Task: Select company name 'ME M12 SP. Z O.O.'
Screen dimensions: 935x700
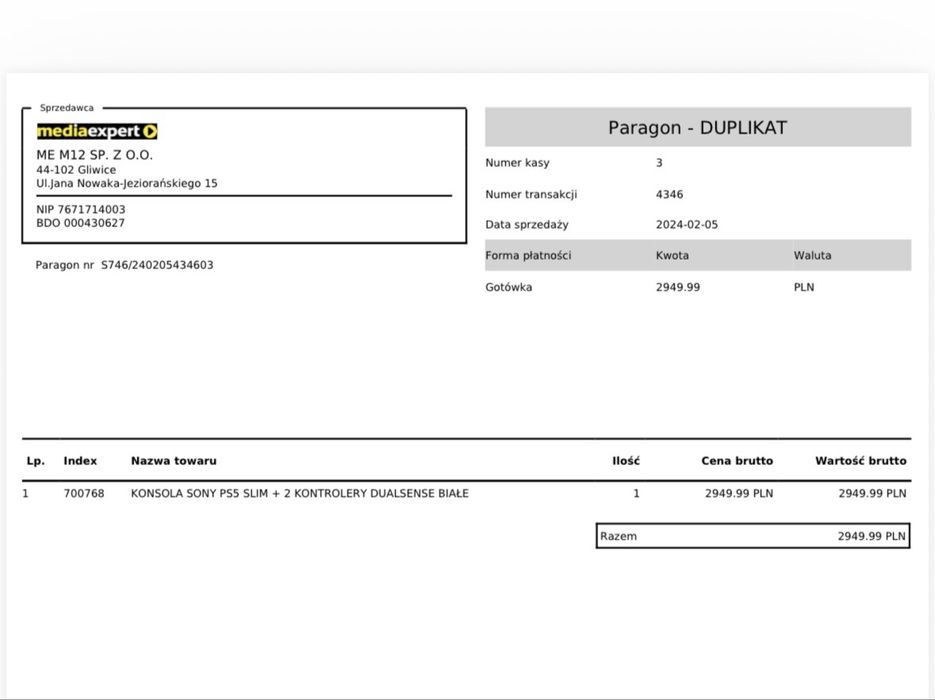Action: click(x=94, y=155)
